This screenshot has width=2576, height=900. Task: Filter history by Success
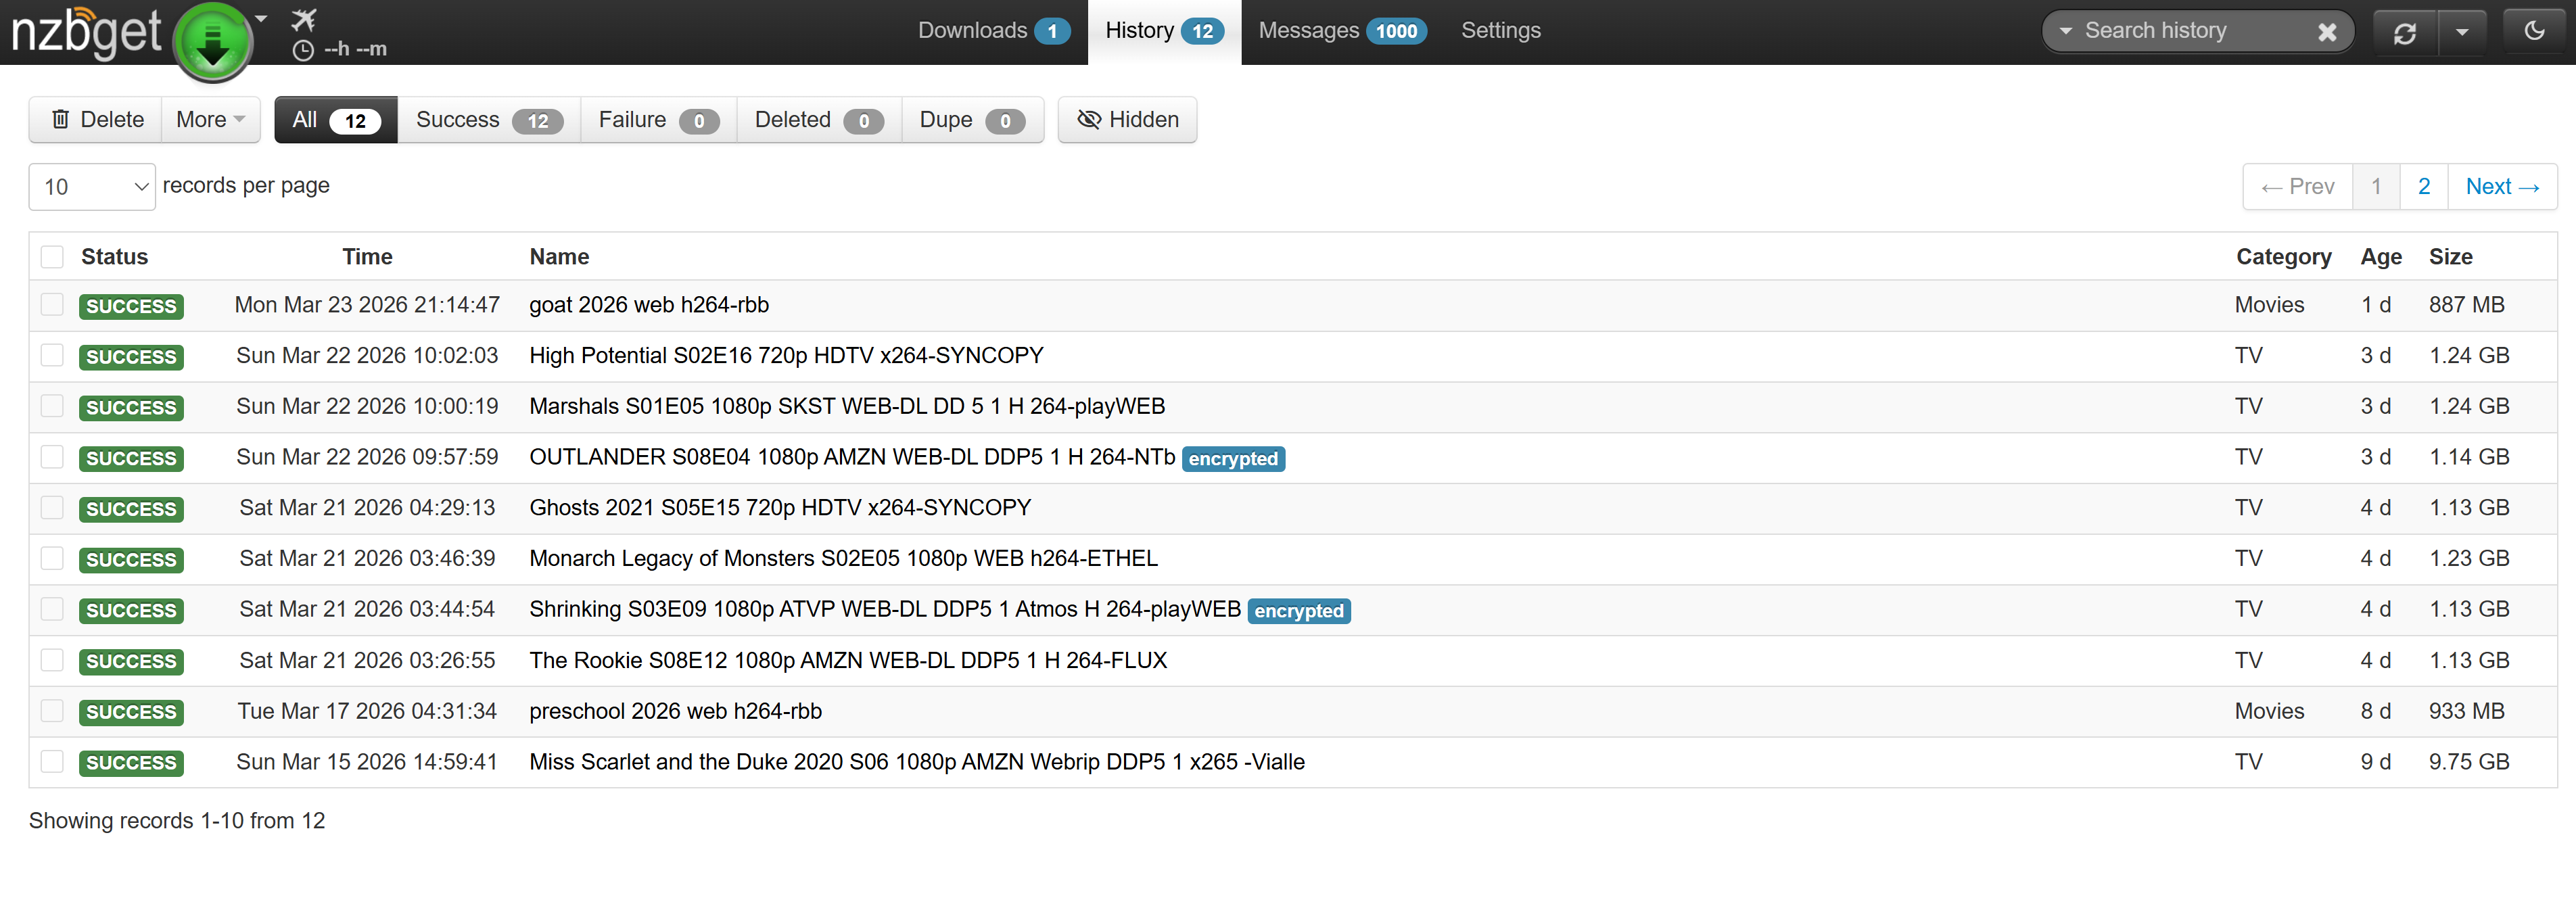pyautogui.click(x=488, y=120)
